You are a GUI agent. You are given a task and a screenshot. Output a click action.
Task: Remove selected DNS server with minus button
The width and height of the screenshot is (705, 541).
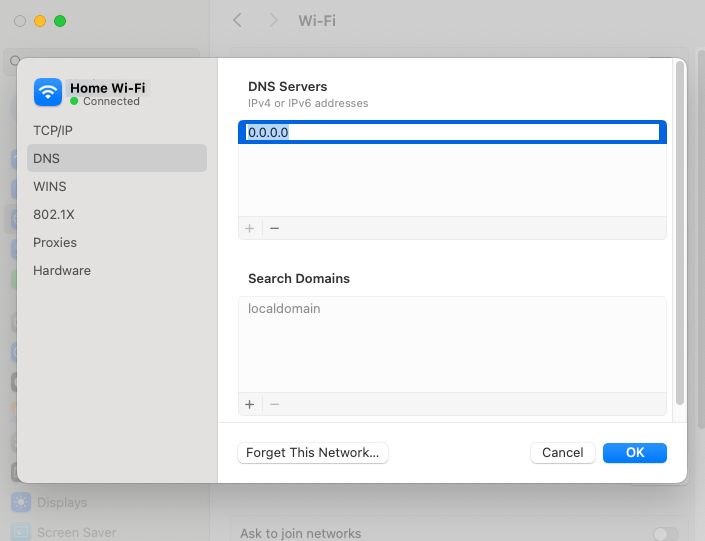275,228
